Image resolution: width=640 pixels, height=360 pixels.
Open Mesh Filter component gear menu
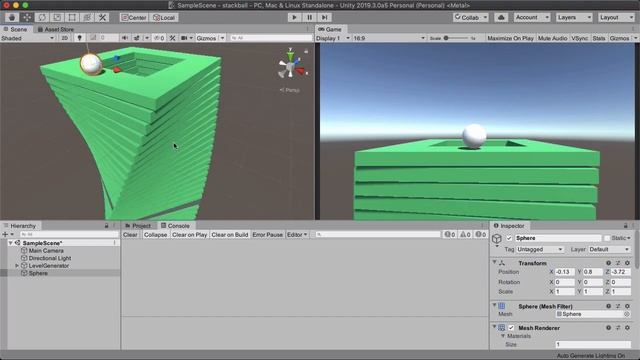click(x=627, y=306)
